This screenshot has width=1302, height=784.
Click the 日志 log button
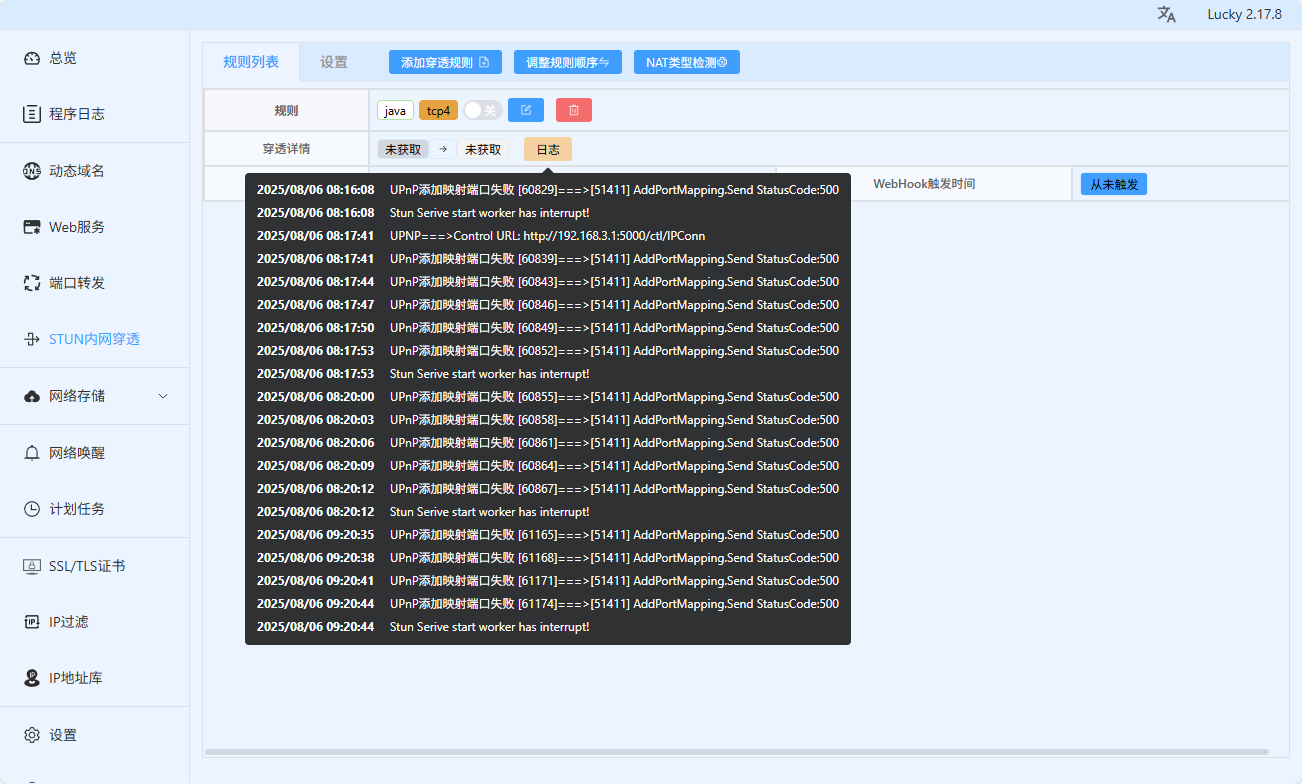click(x=548, y=149)
